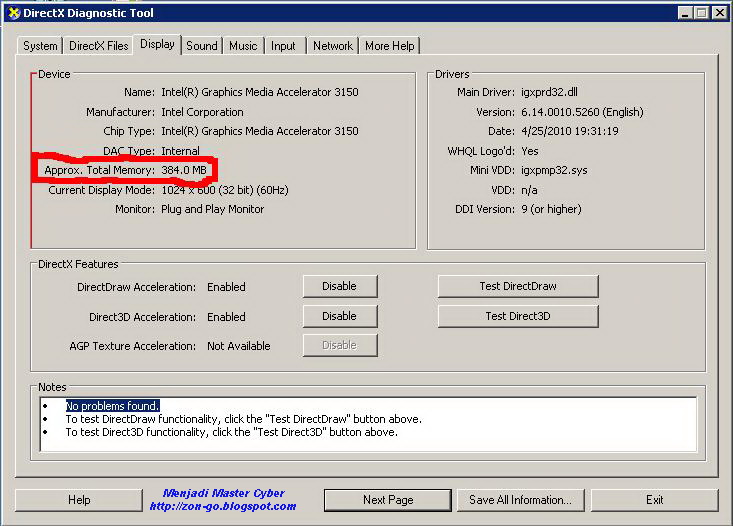Click DirectDraw Acceleration status 'Enabled'
This screenshot has width=733, height=526.
[x=226, y=287]
